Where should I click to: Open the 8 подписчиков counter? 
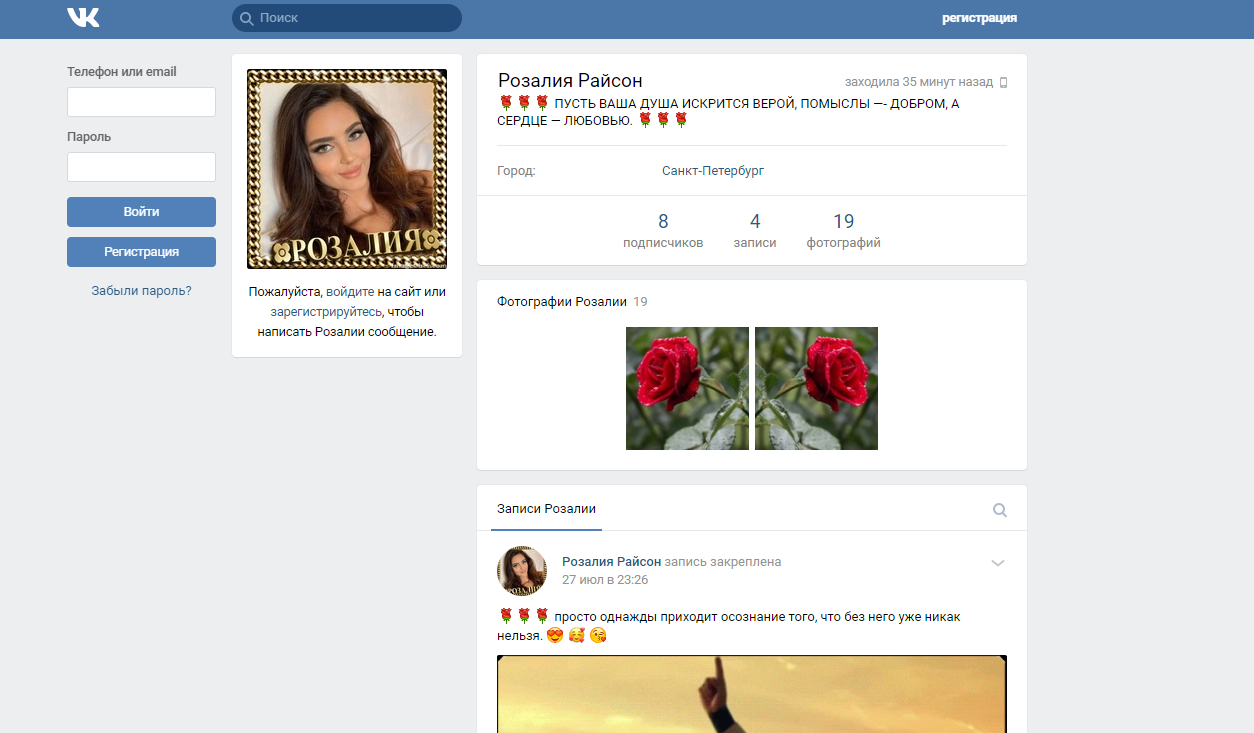click(x=663, y=231)
